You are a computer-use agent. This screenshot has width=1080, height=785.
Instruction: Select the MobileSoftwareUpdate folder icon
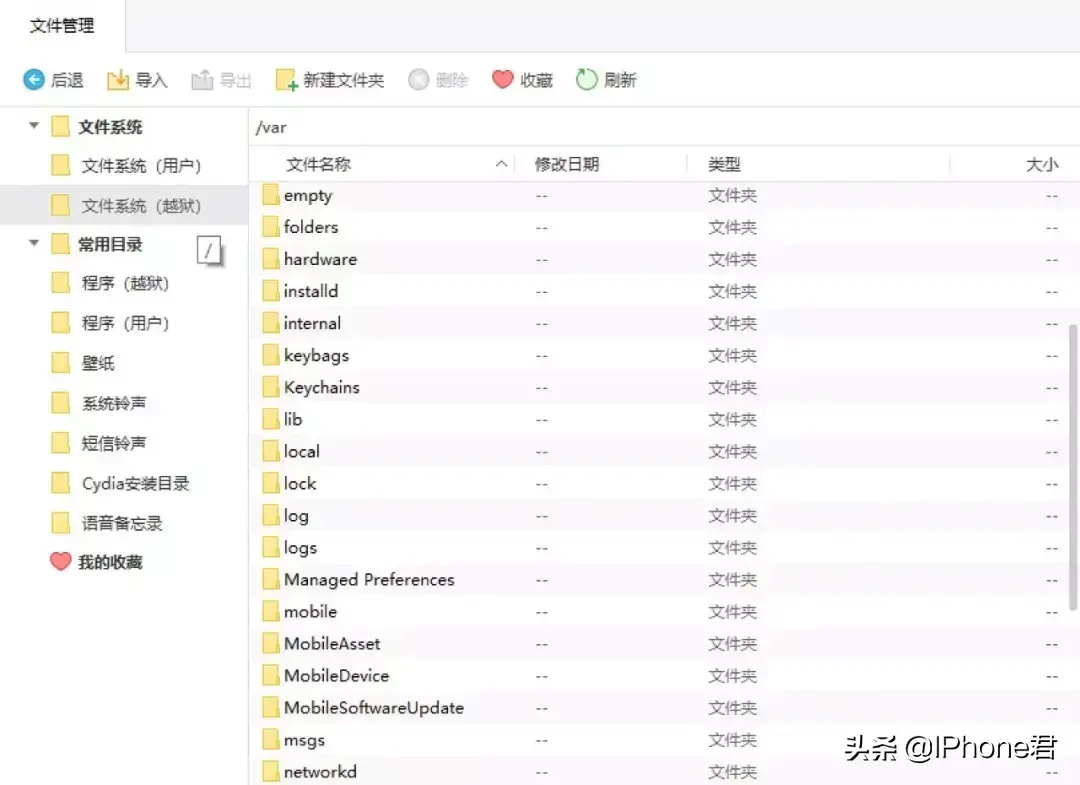[x=270, y=708]
